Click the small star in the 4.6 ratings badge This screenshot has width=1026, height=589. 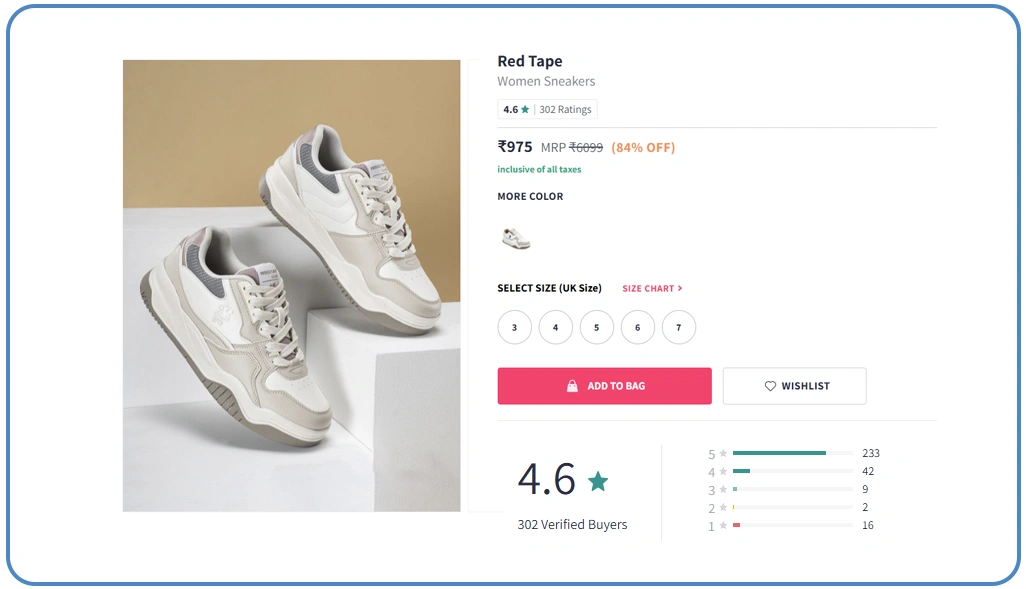tap(527, 110)
